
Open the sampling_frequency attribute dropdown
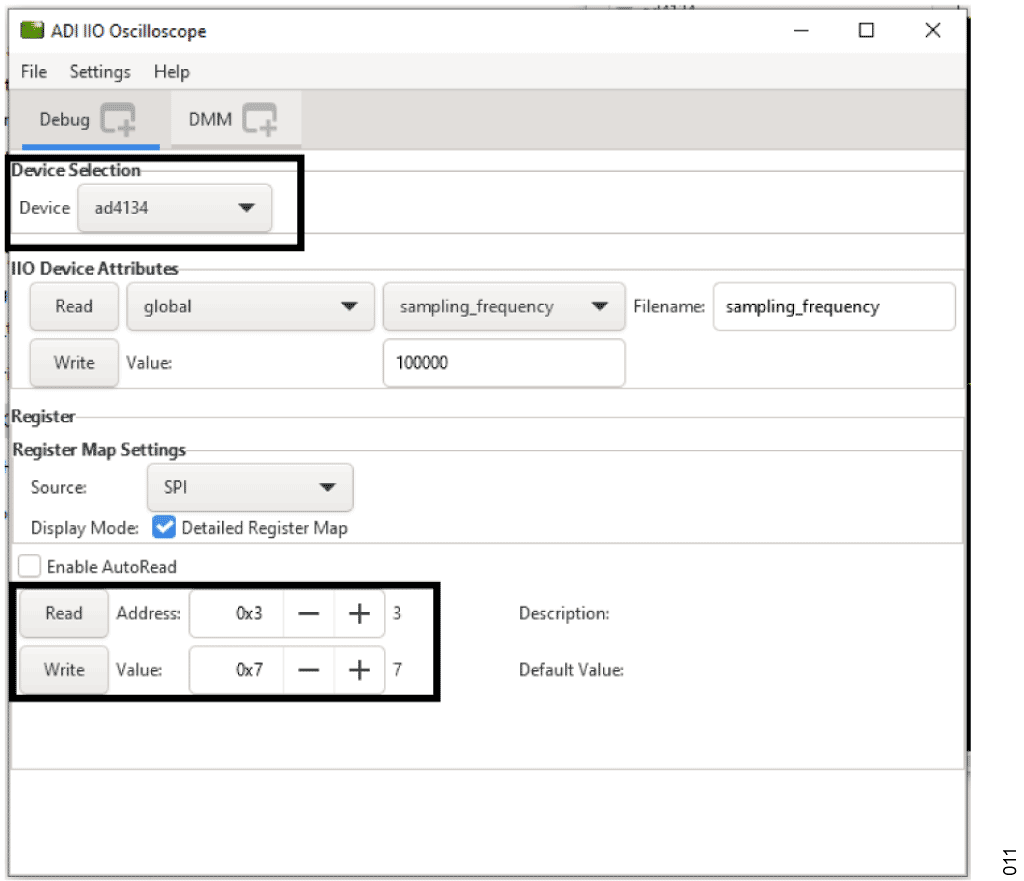click(503, 307)
